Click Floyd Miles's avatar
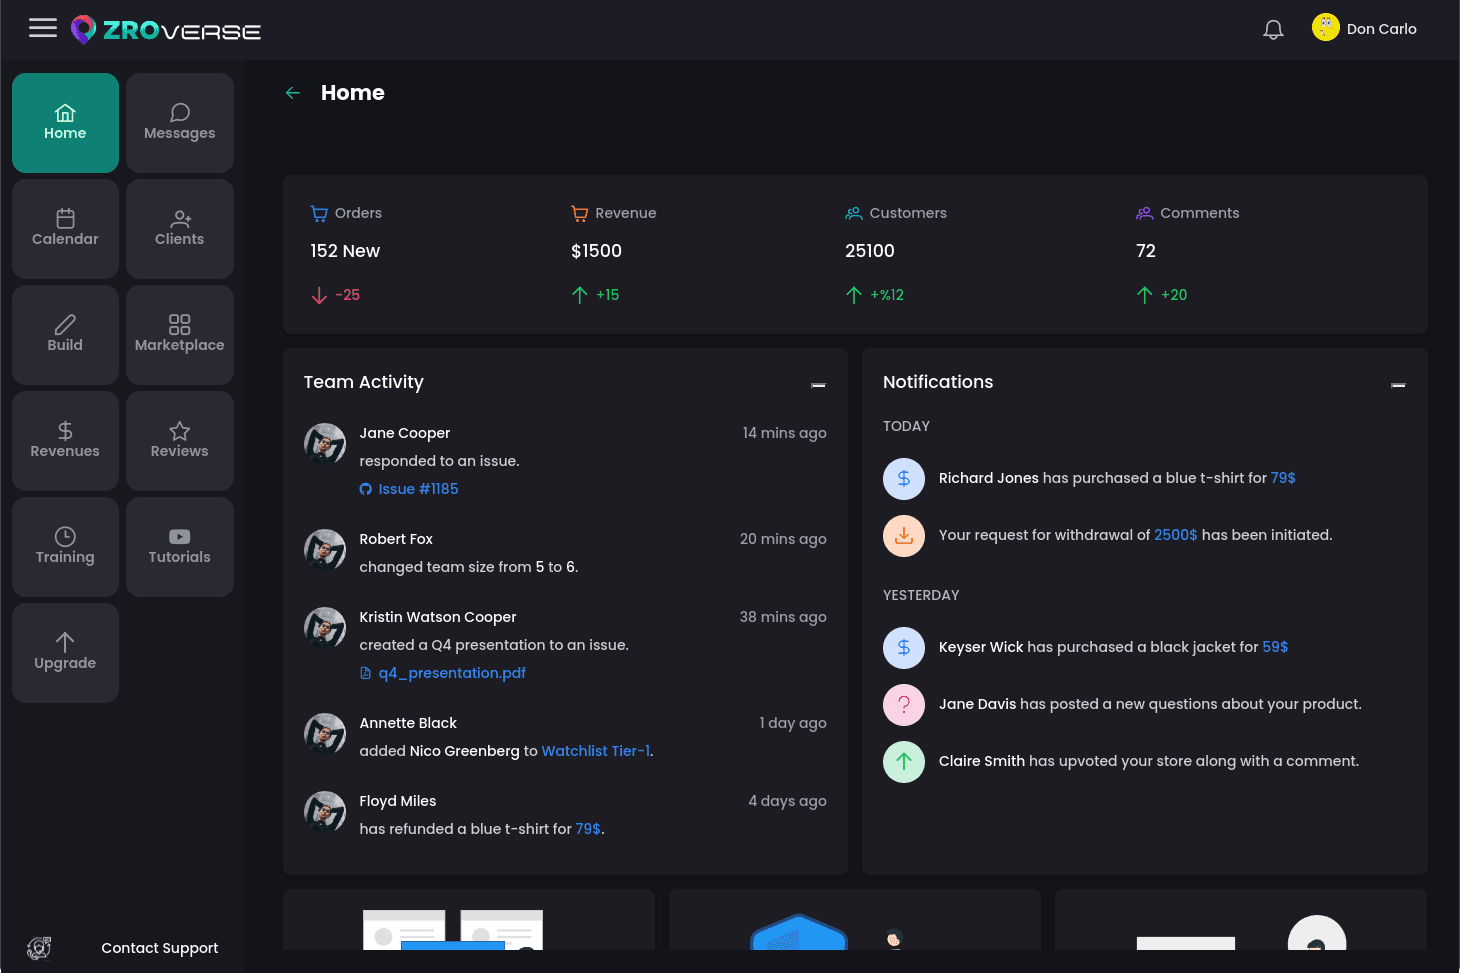The image size is (1460, 973). (325, 812)
